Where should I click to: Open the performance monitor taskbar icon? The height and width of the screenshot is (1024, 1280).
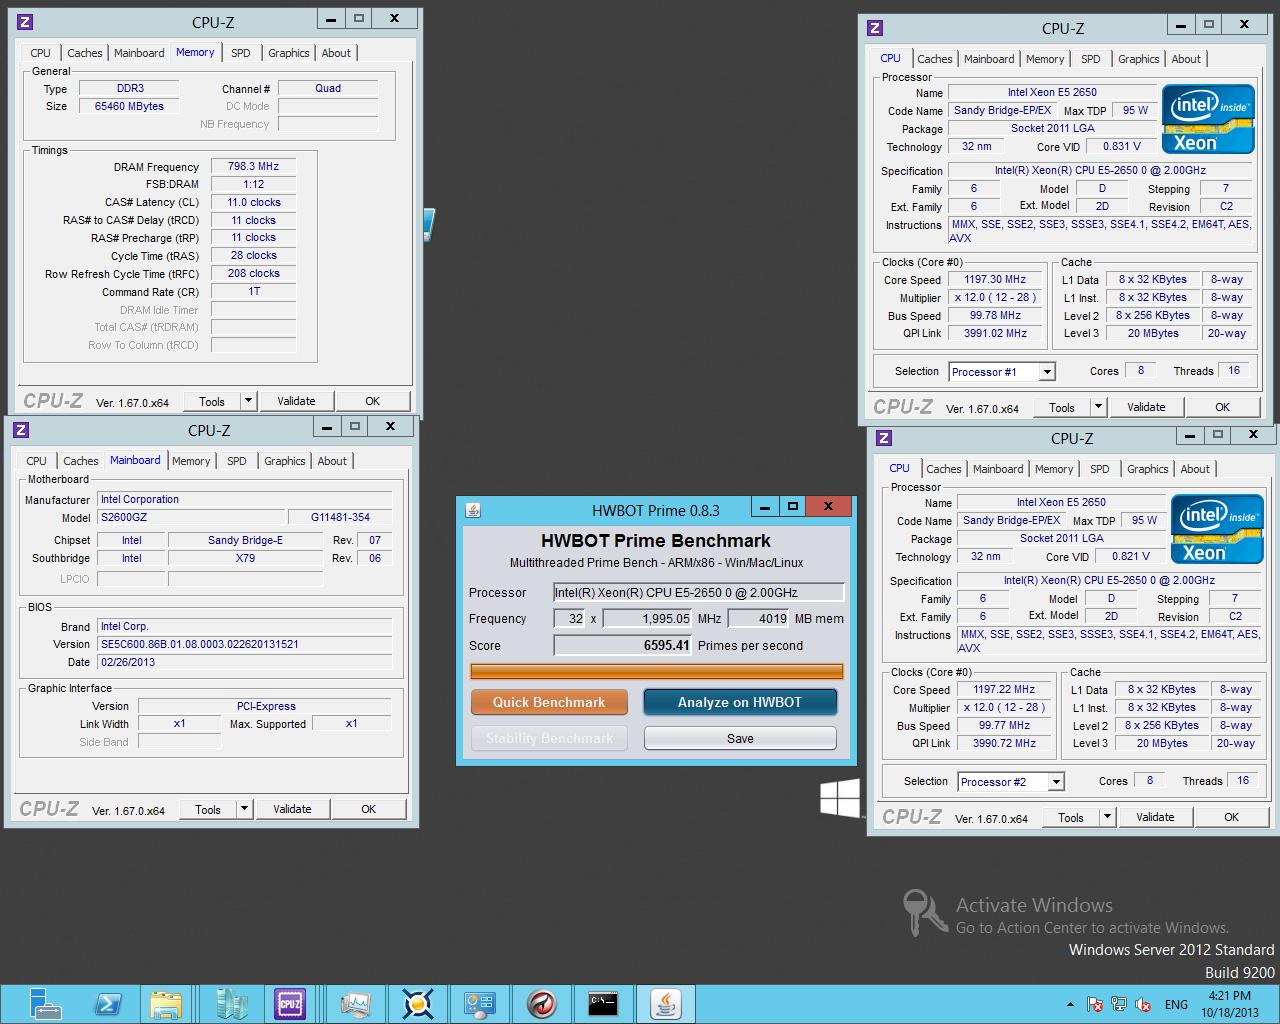click(355, 1003)
